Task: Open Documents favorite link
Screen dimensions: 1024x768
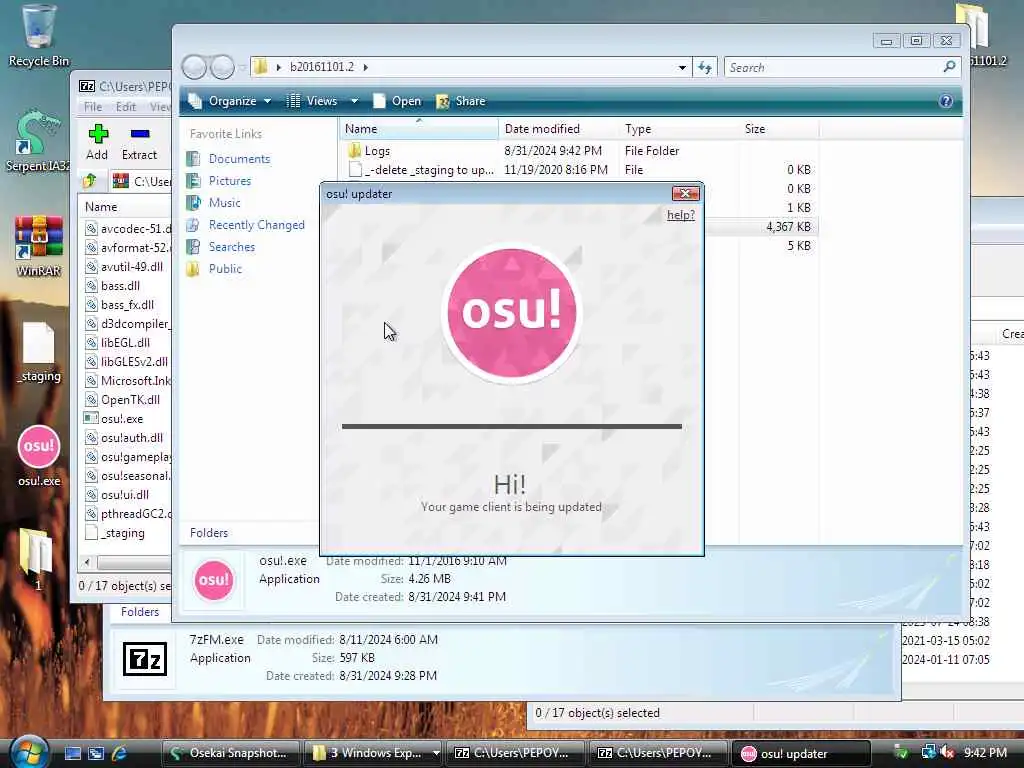Action: [239, 159]
